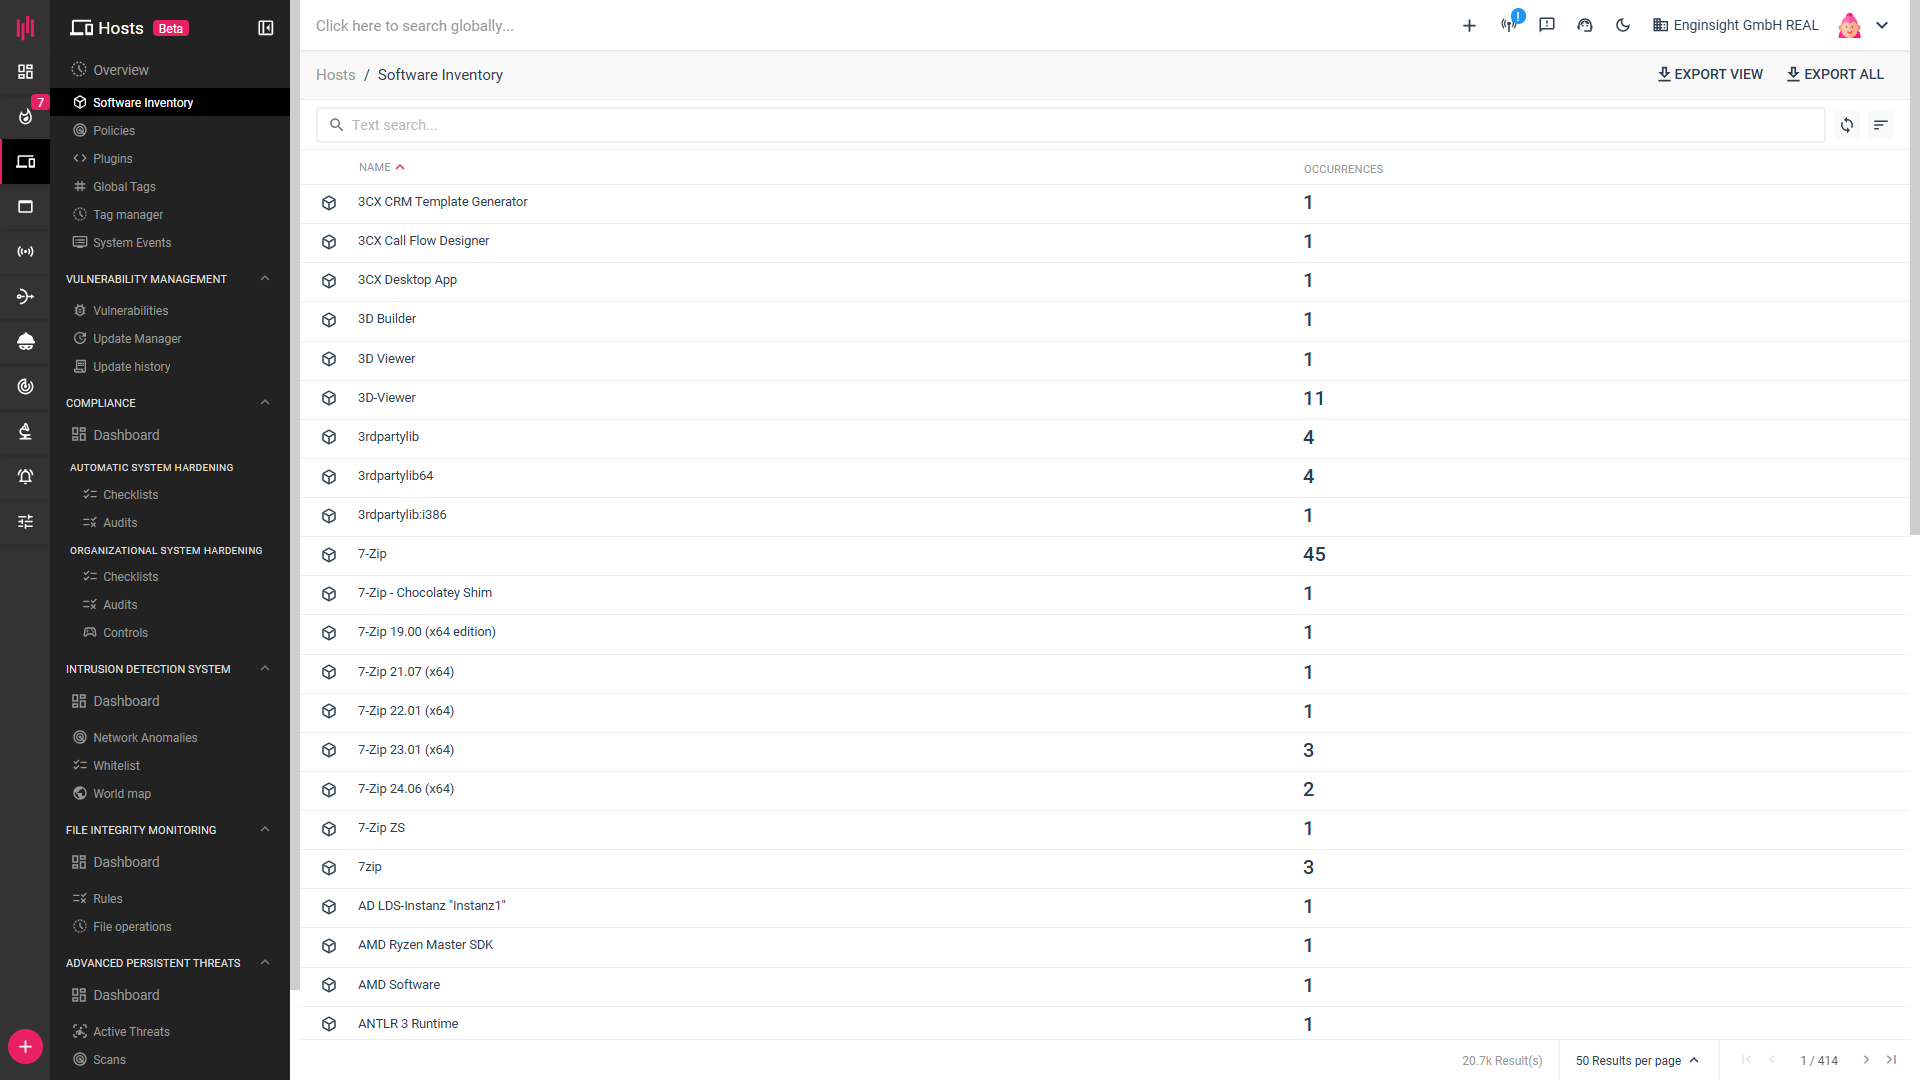Collapse the Vulnerability Management section
1920x1080 pixels.
click(265, 279)
